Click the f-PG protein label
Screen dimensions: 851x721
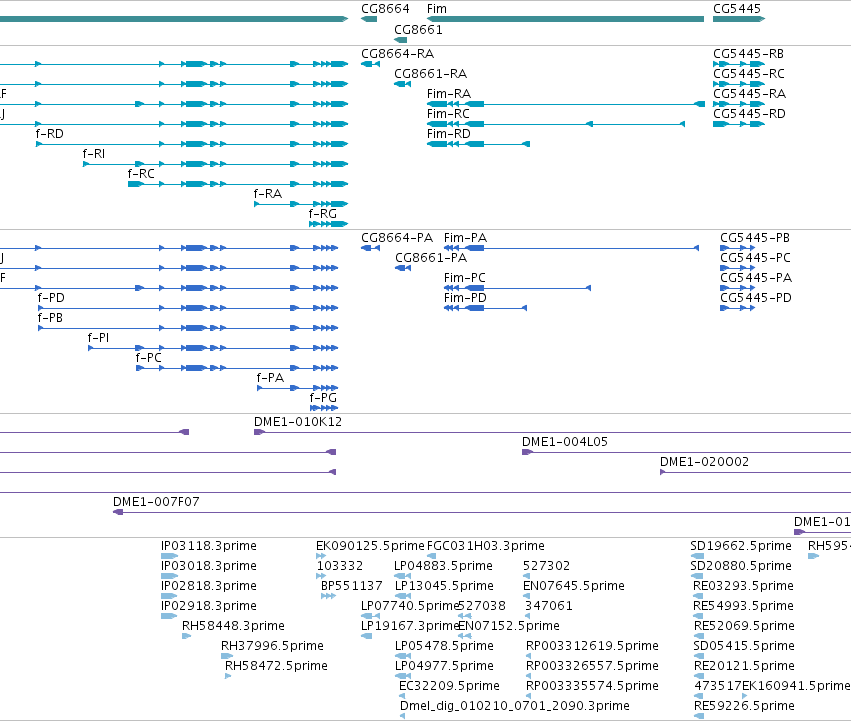(x=323, y=398)
